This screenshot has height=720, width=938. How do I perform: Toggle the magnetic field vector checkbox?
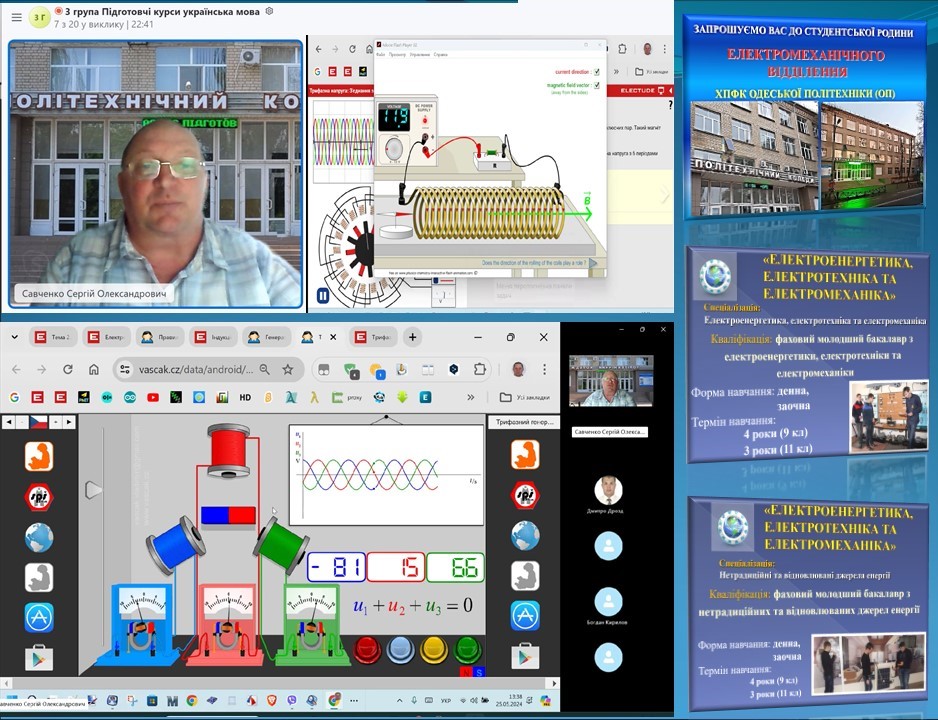point(596,86)
